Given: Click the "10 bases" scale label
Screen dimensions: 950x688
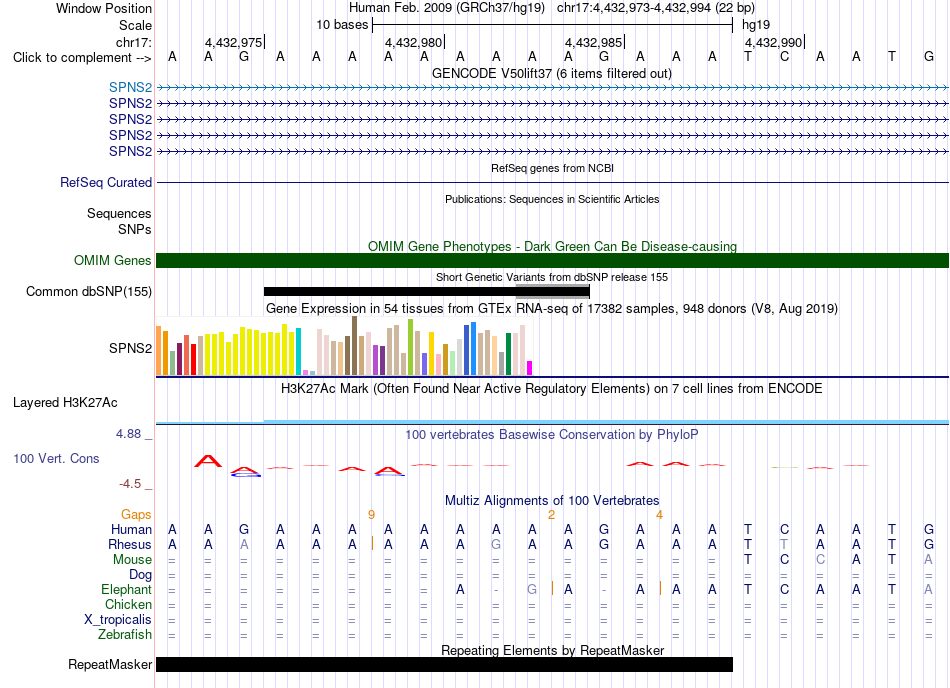Looking at the screenshot, I should tap(342, 25).
